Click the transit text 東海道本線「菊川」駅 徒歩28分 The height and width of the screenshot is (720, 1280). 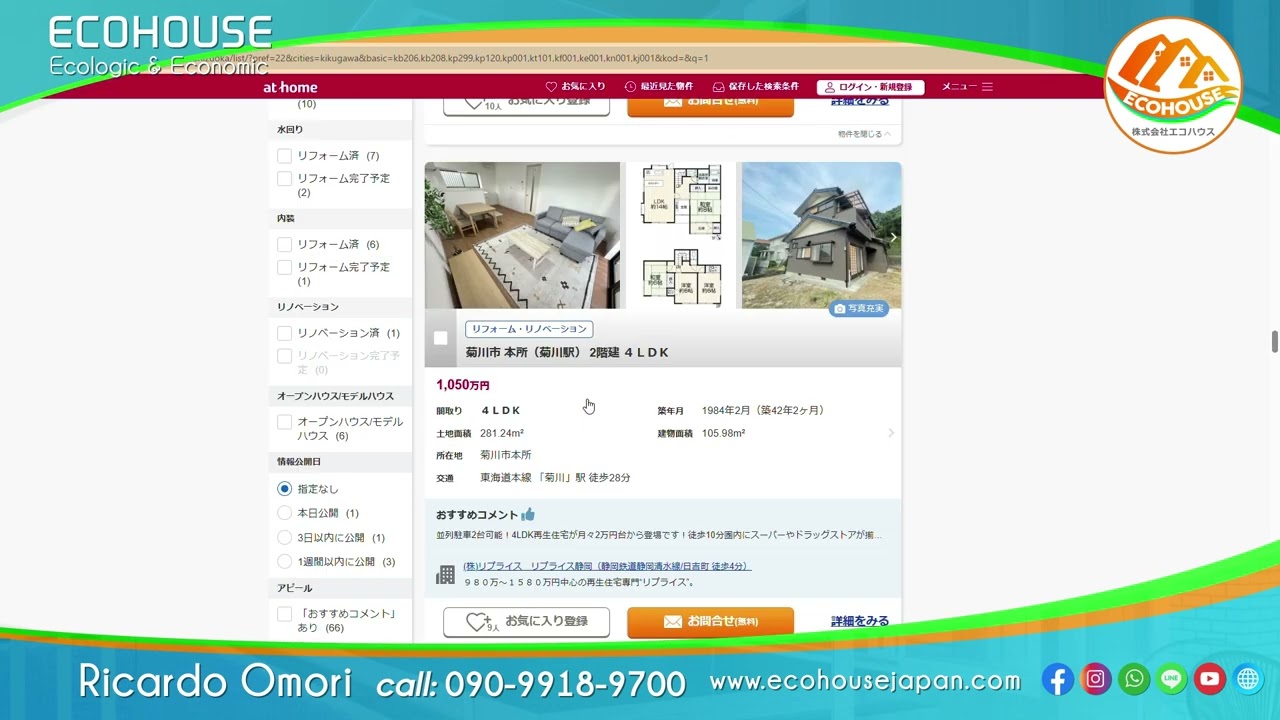pos(555,478)
